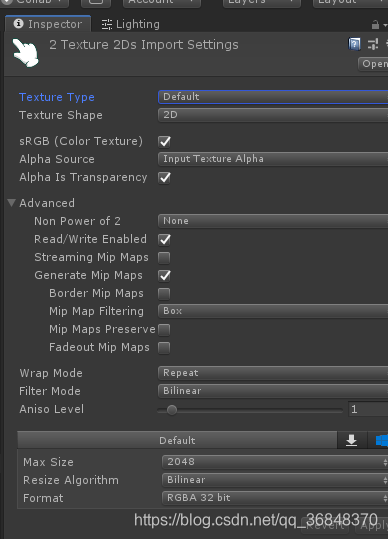This screenshot has width=388, height=539.
Task: Open the Filter Mode dropdown
Action: coord(273,391)
